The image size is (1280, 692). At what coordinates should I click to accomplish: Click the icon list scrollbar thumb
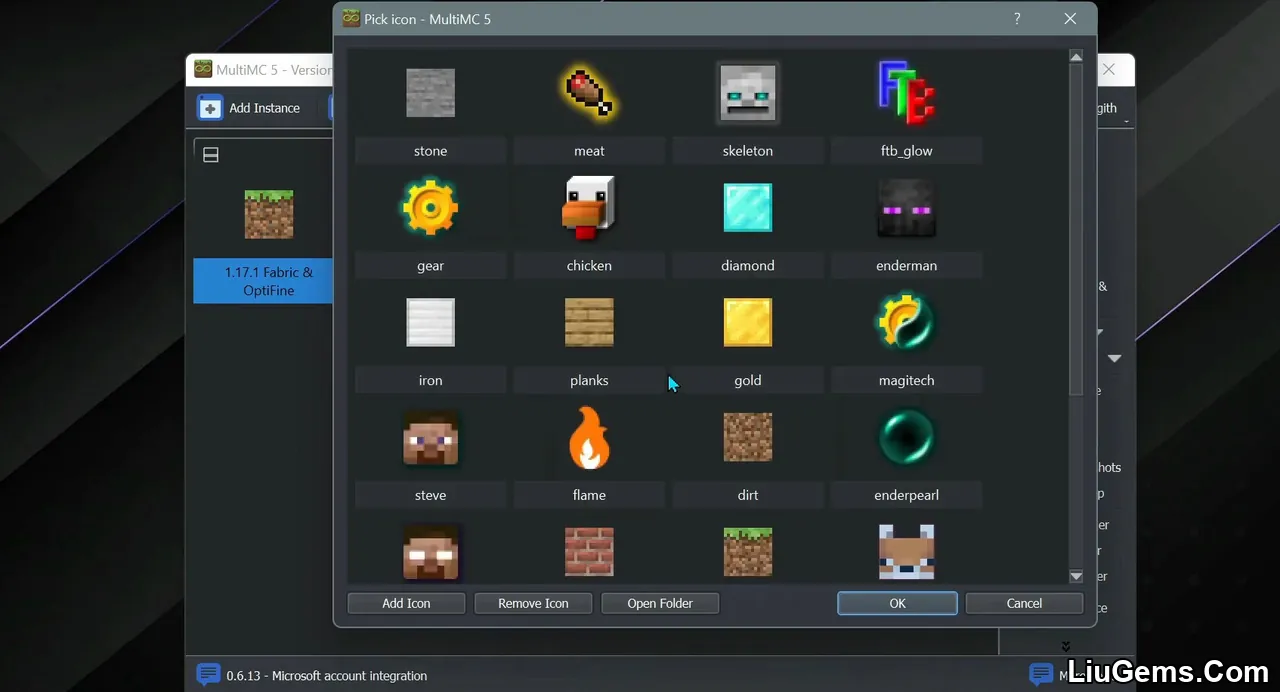[1076, 230]
